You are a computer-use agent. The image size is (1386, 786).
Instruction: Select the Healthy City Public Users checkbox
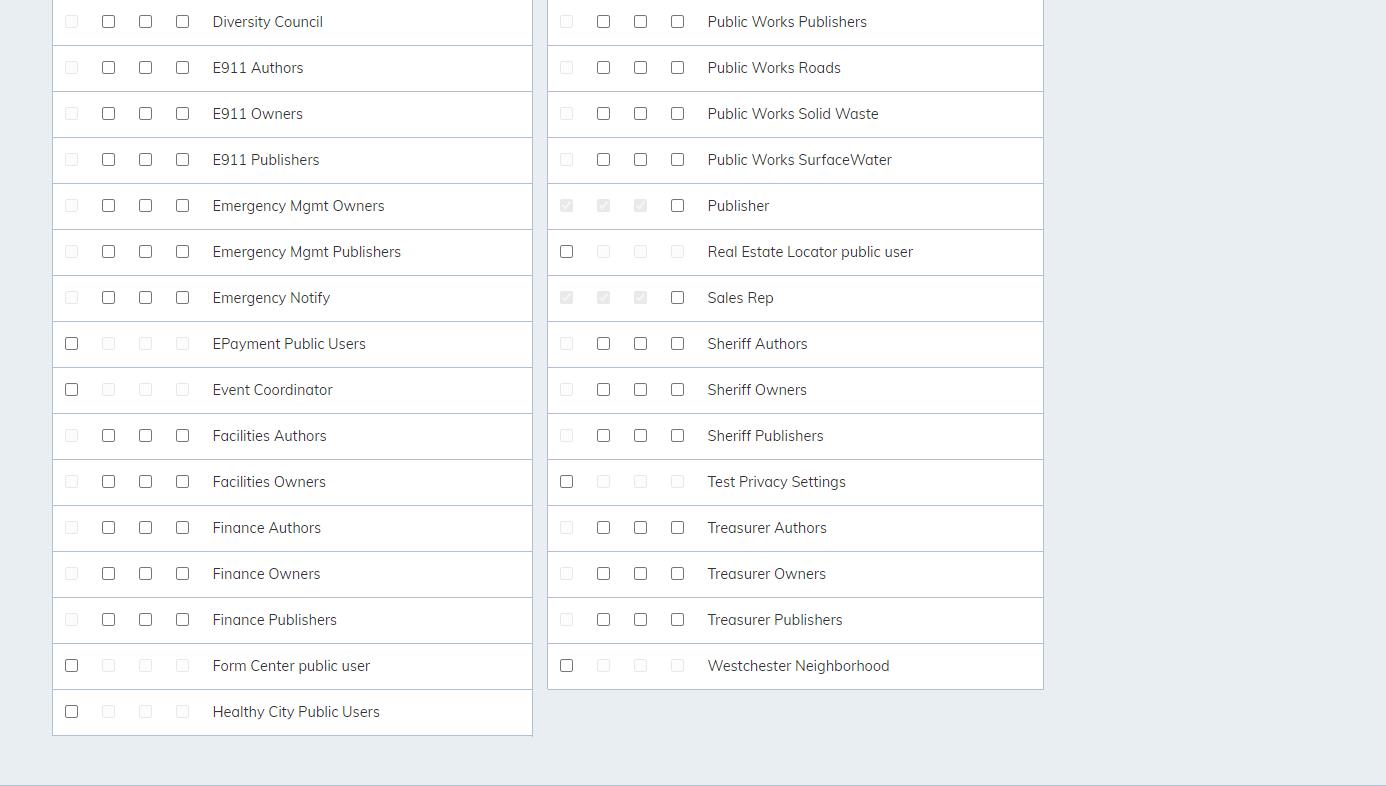coord(71,712)
